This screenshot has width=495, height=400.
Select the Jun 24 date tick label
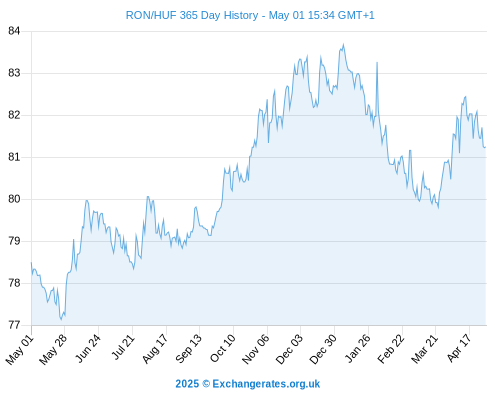(x=87, y=348)
